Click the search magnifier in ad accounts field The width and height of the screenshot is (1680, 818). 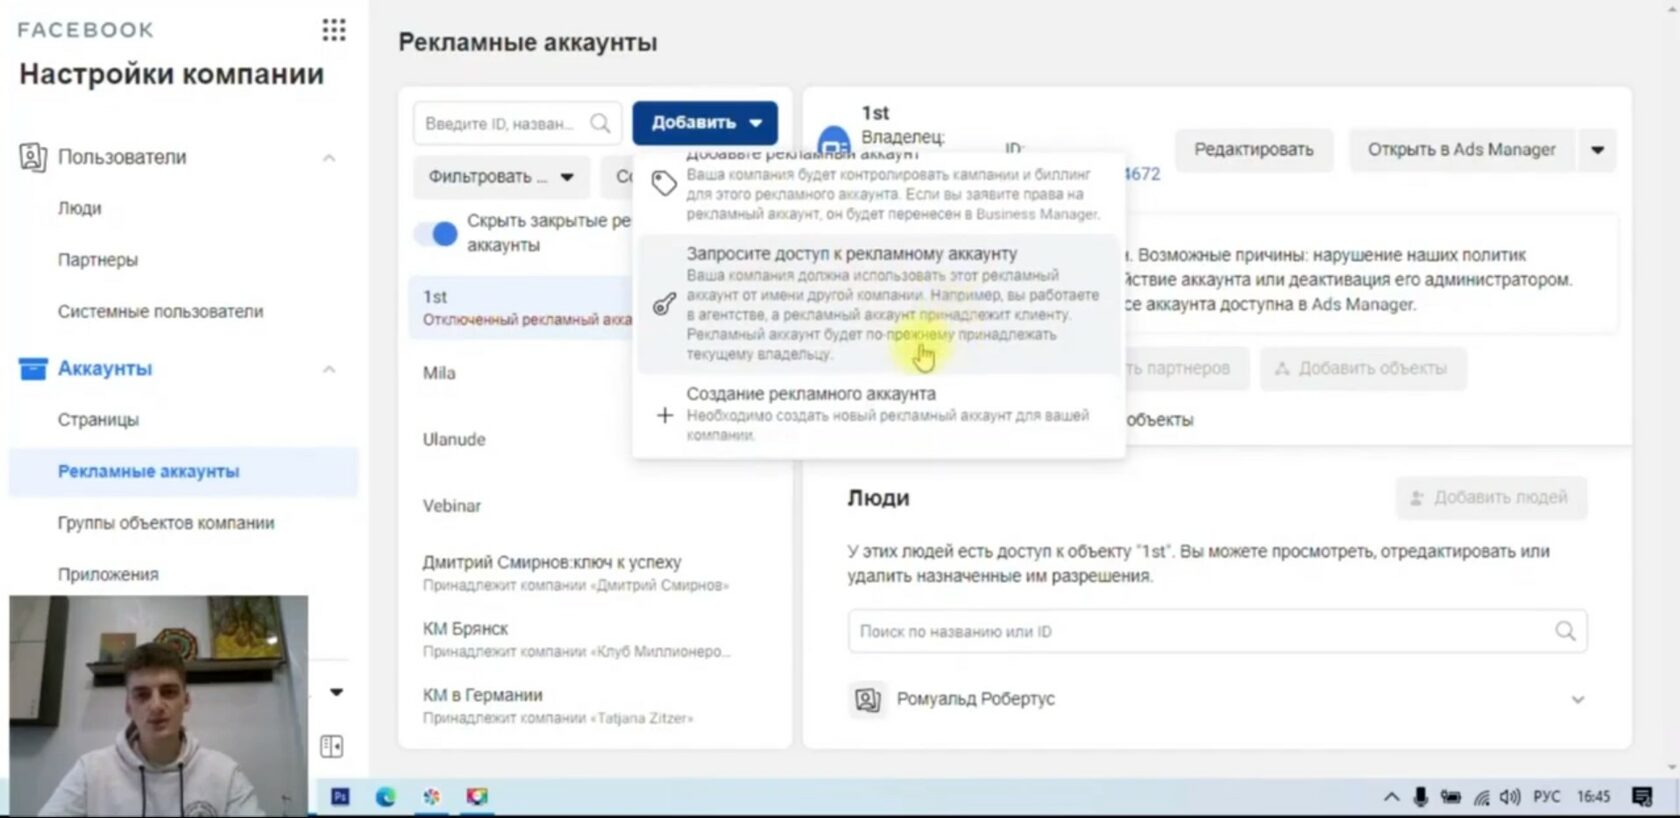click(600, 123)
